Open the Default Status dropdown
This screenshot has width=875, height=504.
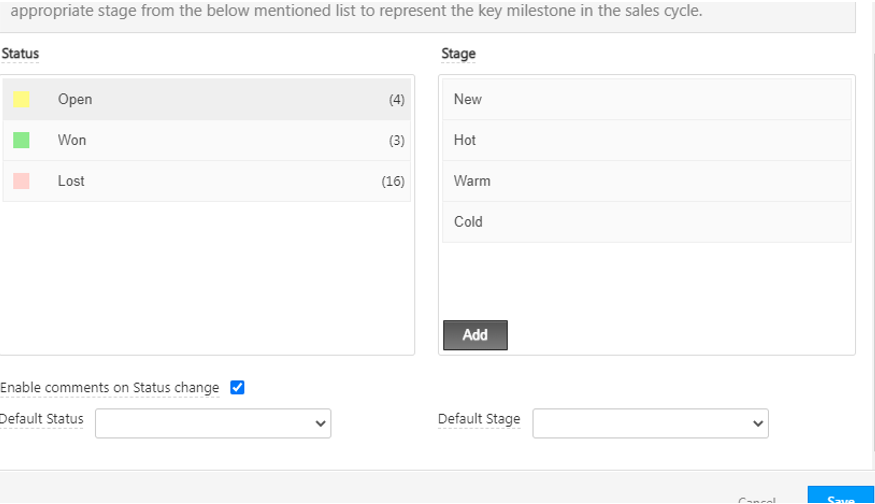tap(213, 423)
